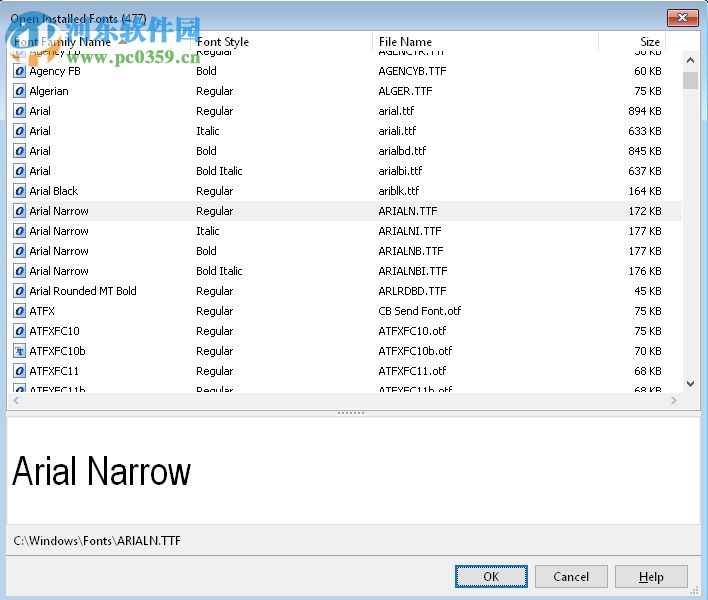Click the file name ariali.ttf

[x=397, y=131]
